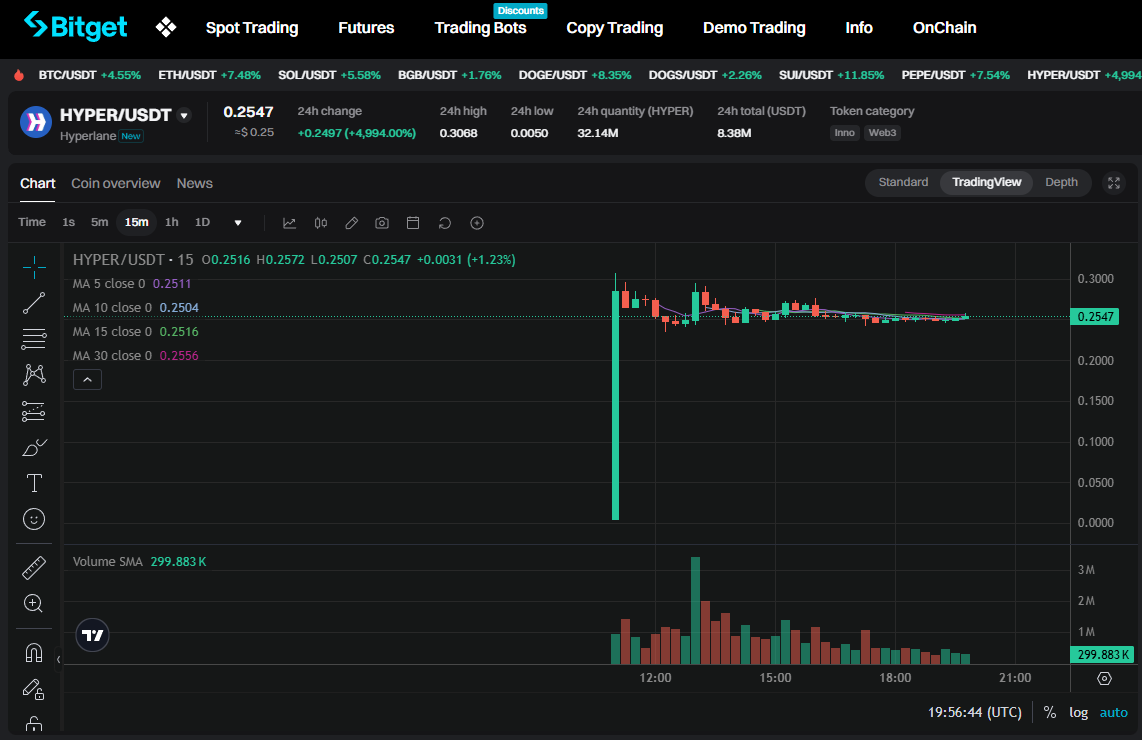1142x740 pixels.
Task: Collapse the MA indicator legend
Action: click(87, 379)
